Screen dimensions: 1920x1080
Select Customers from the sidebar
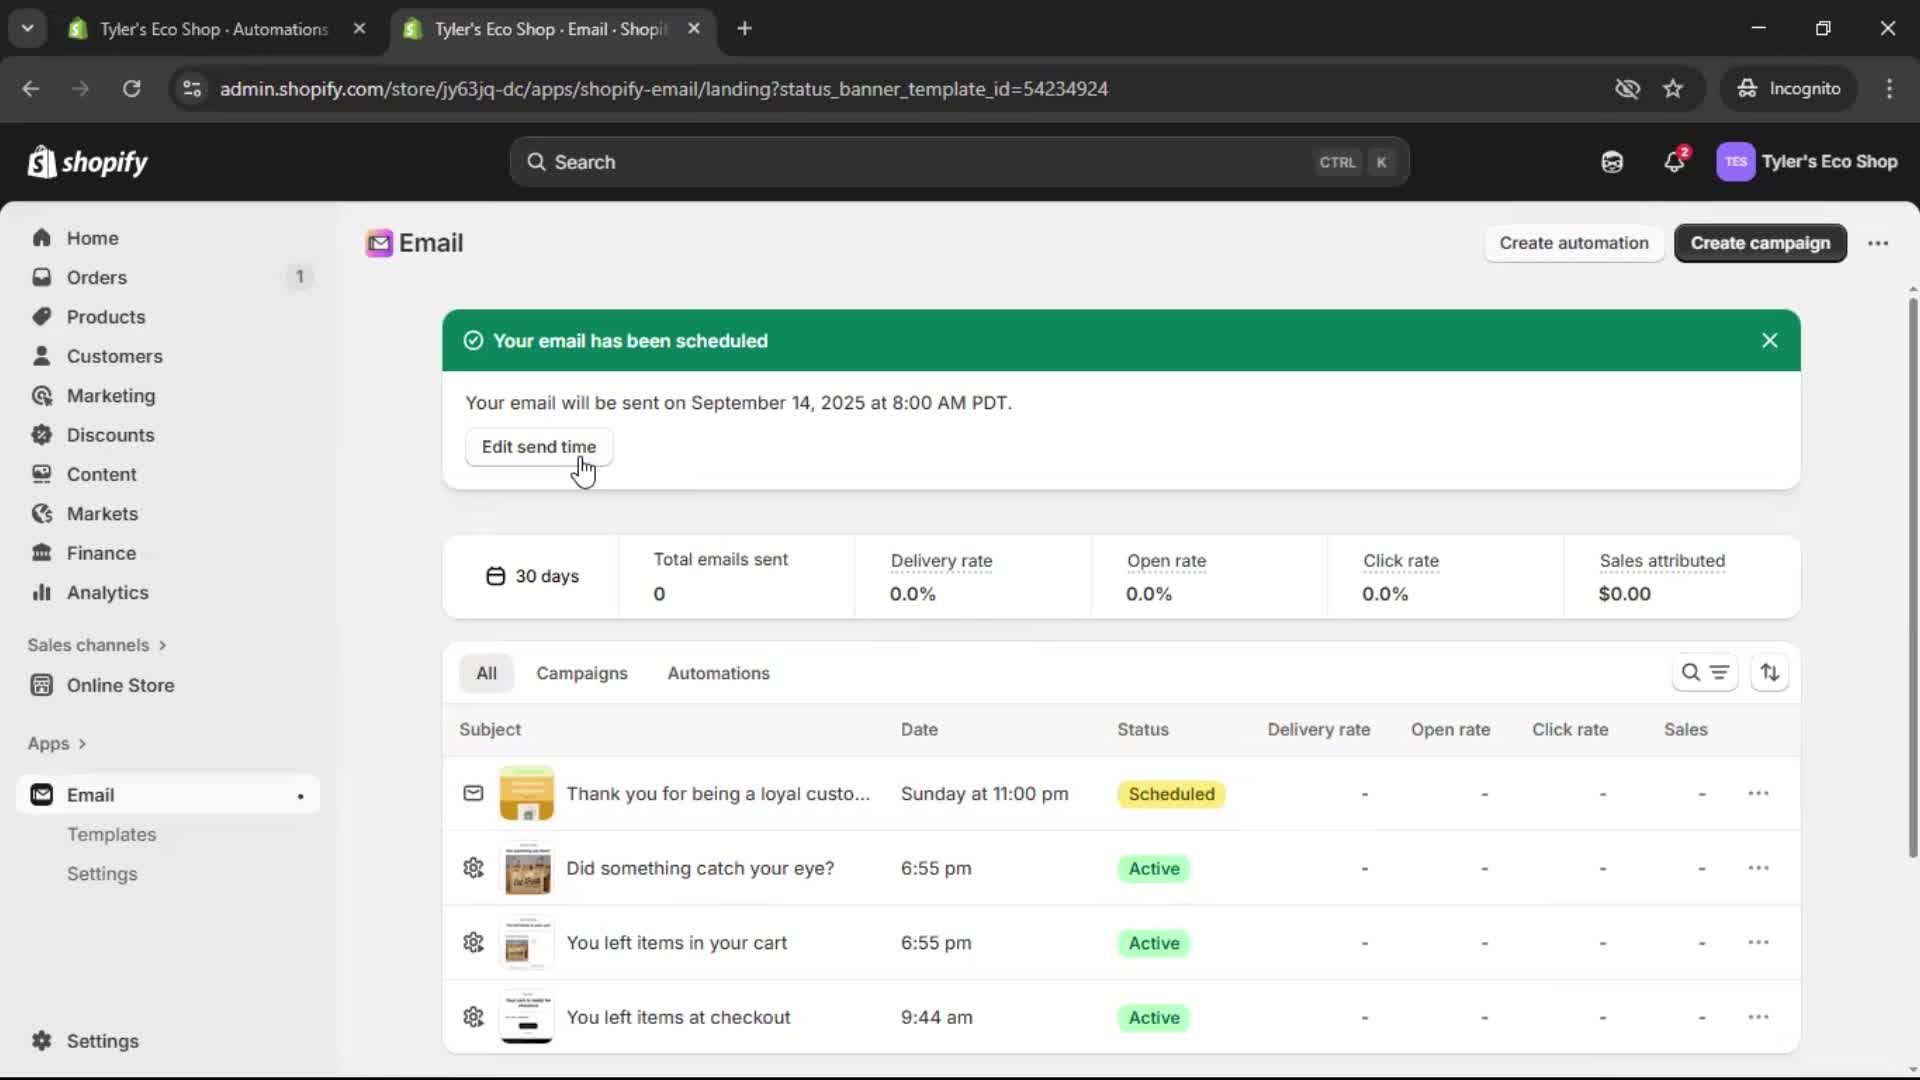click(x=115, y=355)
